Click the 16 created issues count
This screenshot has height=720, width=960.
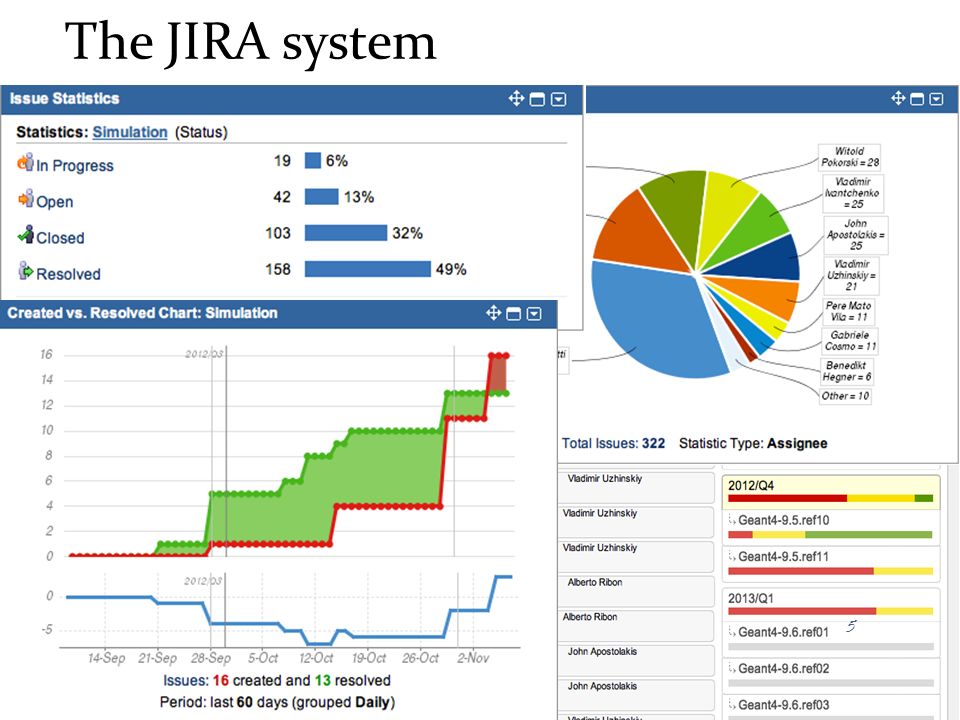click(x=220, y=681)
